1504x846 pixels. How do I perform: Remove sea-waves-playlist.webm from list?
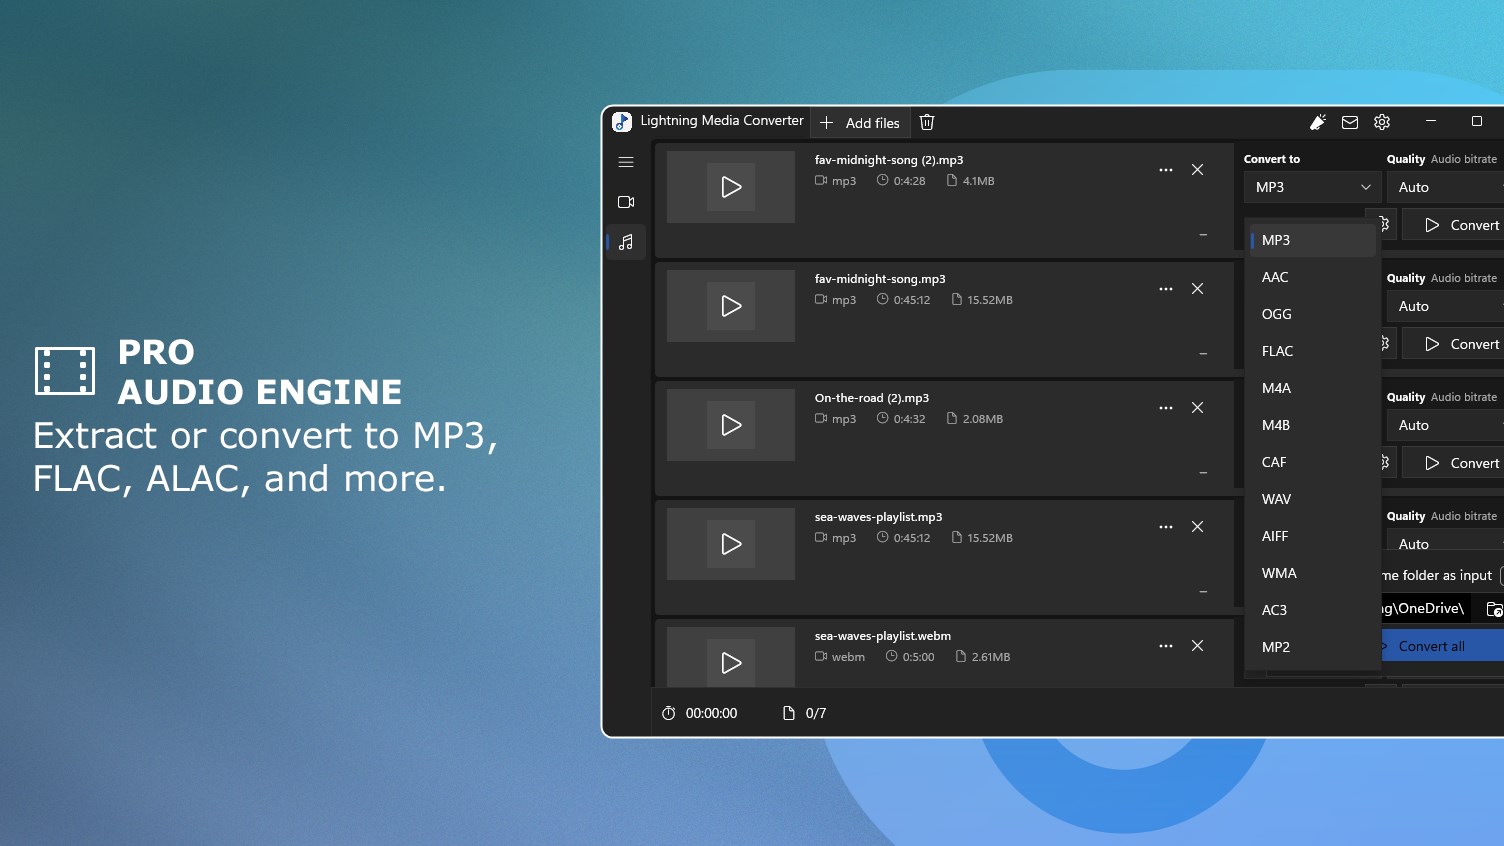click(1197, 646)
